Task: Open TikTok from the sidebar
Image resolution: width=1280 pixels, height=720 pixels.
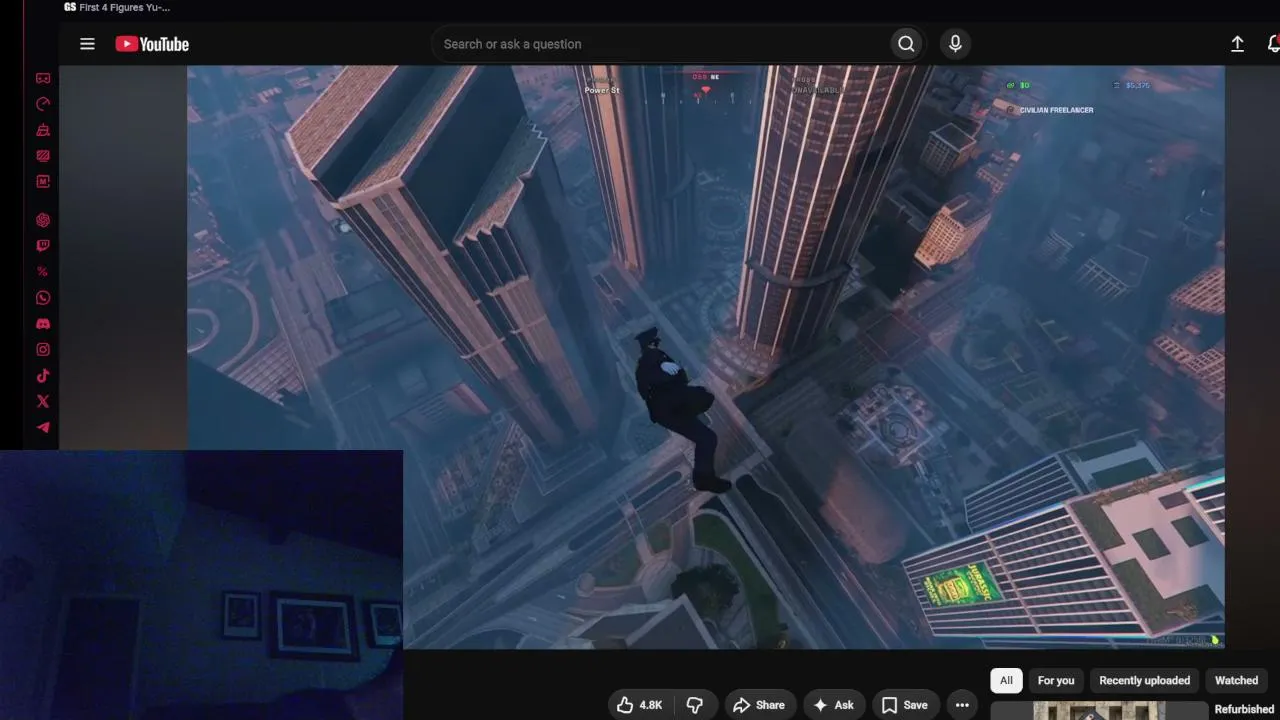Action: [43, 376]
